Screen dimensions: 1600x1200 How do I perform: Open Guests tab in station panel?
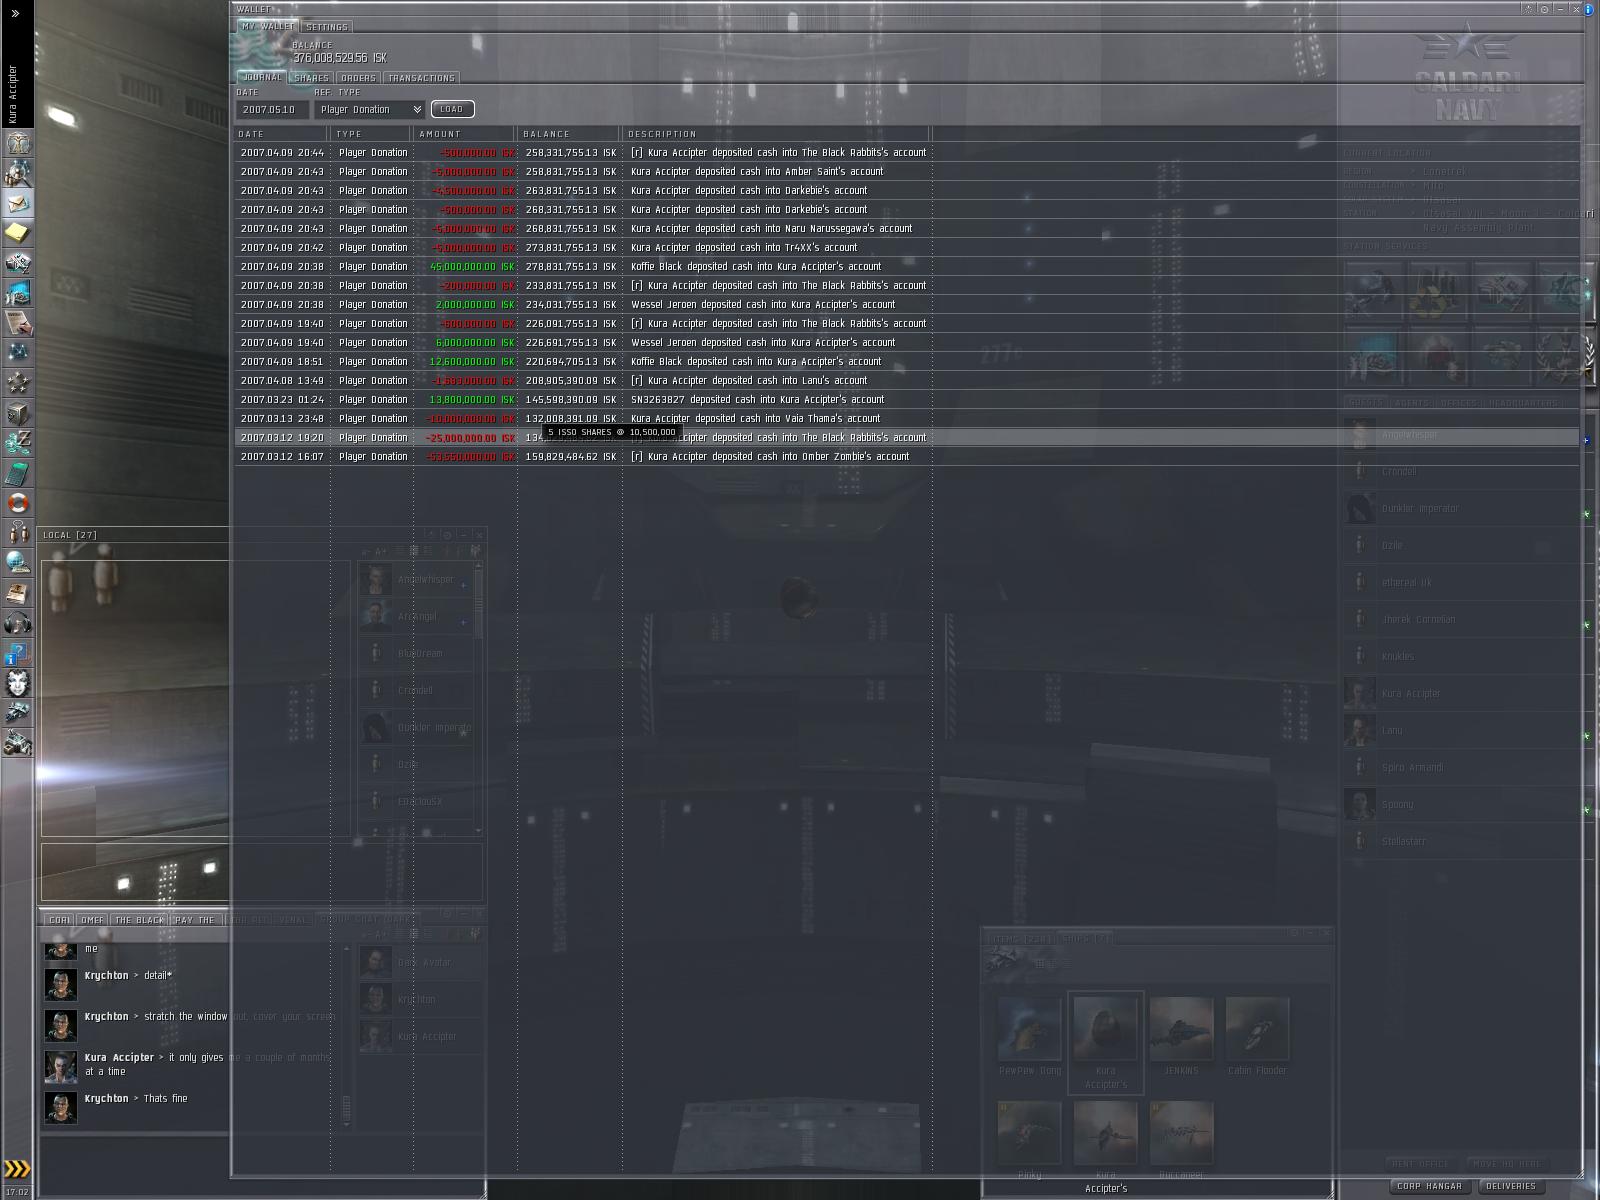1365,403
